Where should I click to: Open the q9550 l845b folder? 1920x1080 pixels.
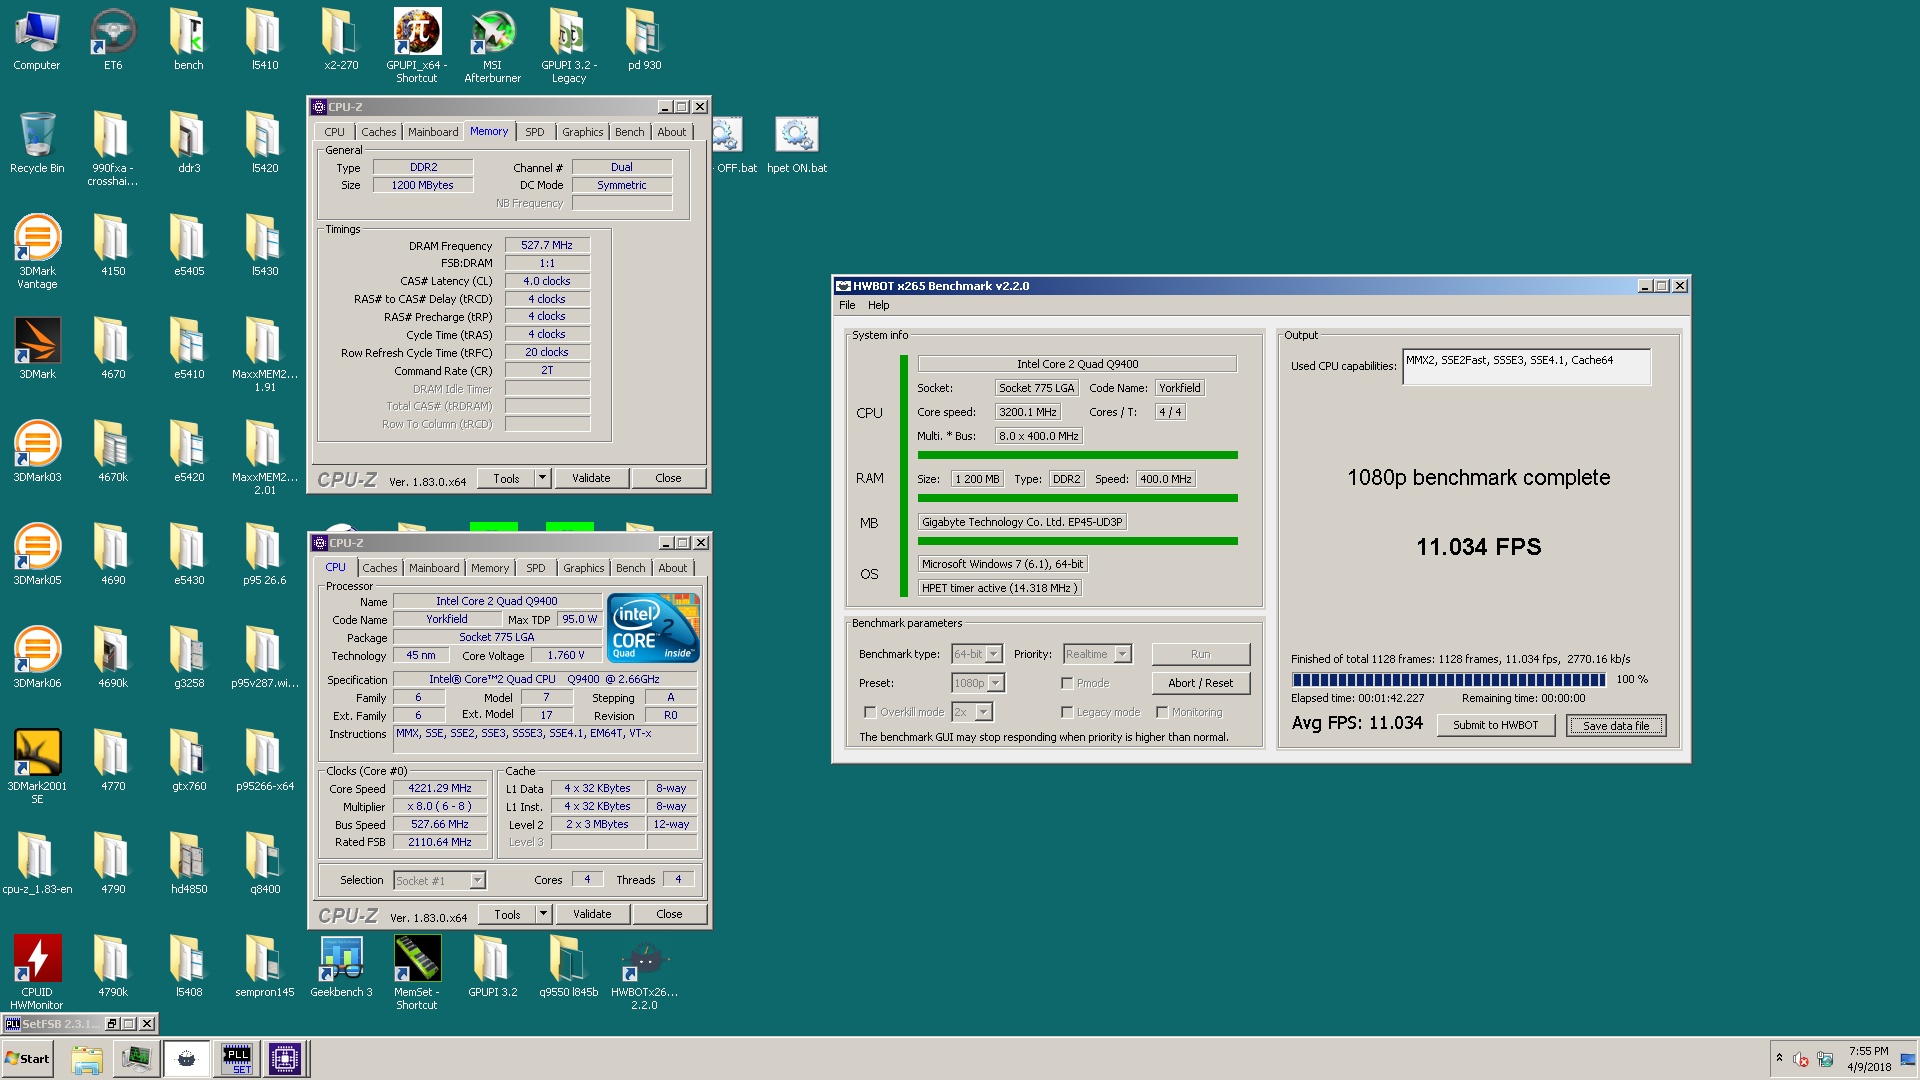tap(569, 966)
